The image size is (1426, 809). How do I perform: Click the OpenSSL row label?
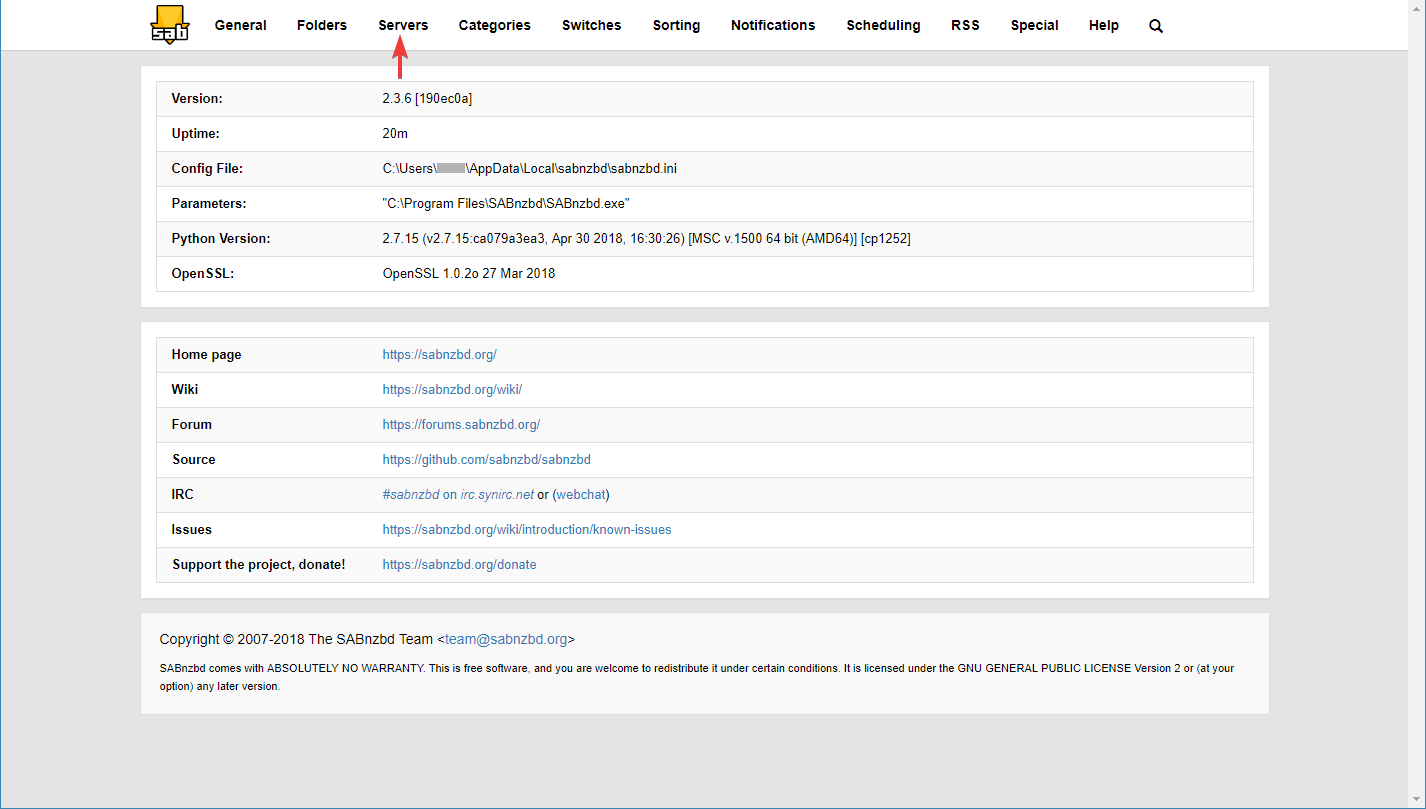click(203, 273)
